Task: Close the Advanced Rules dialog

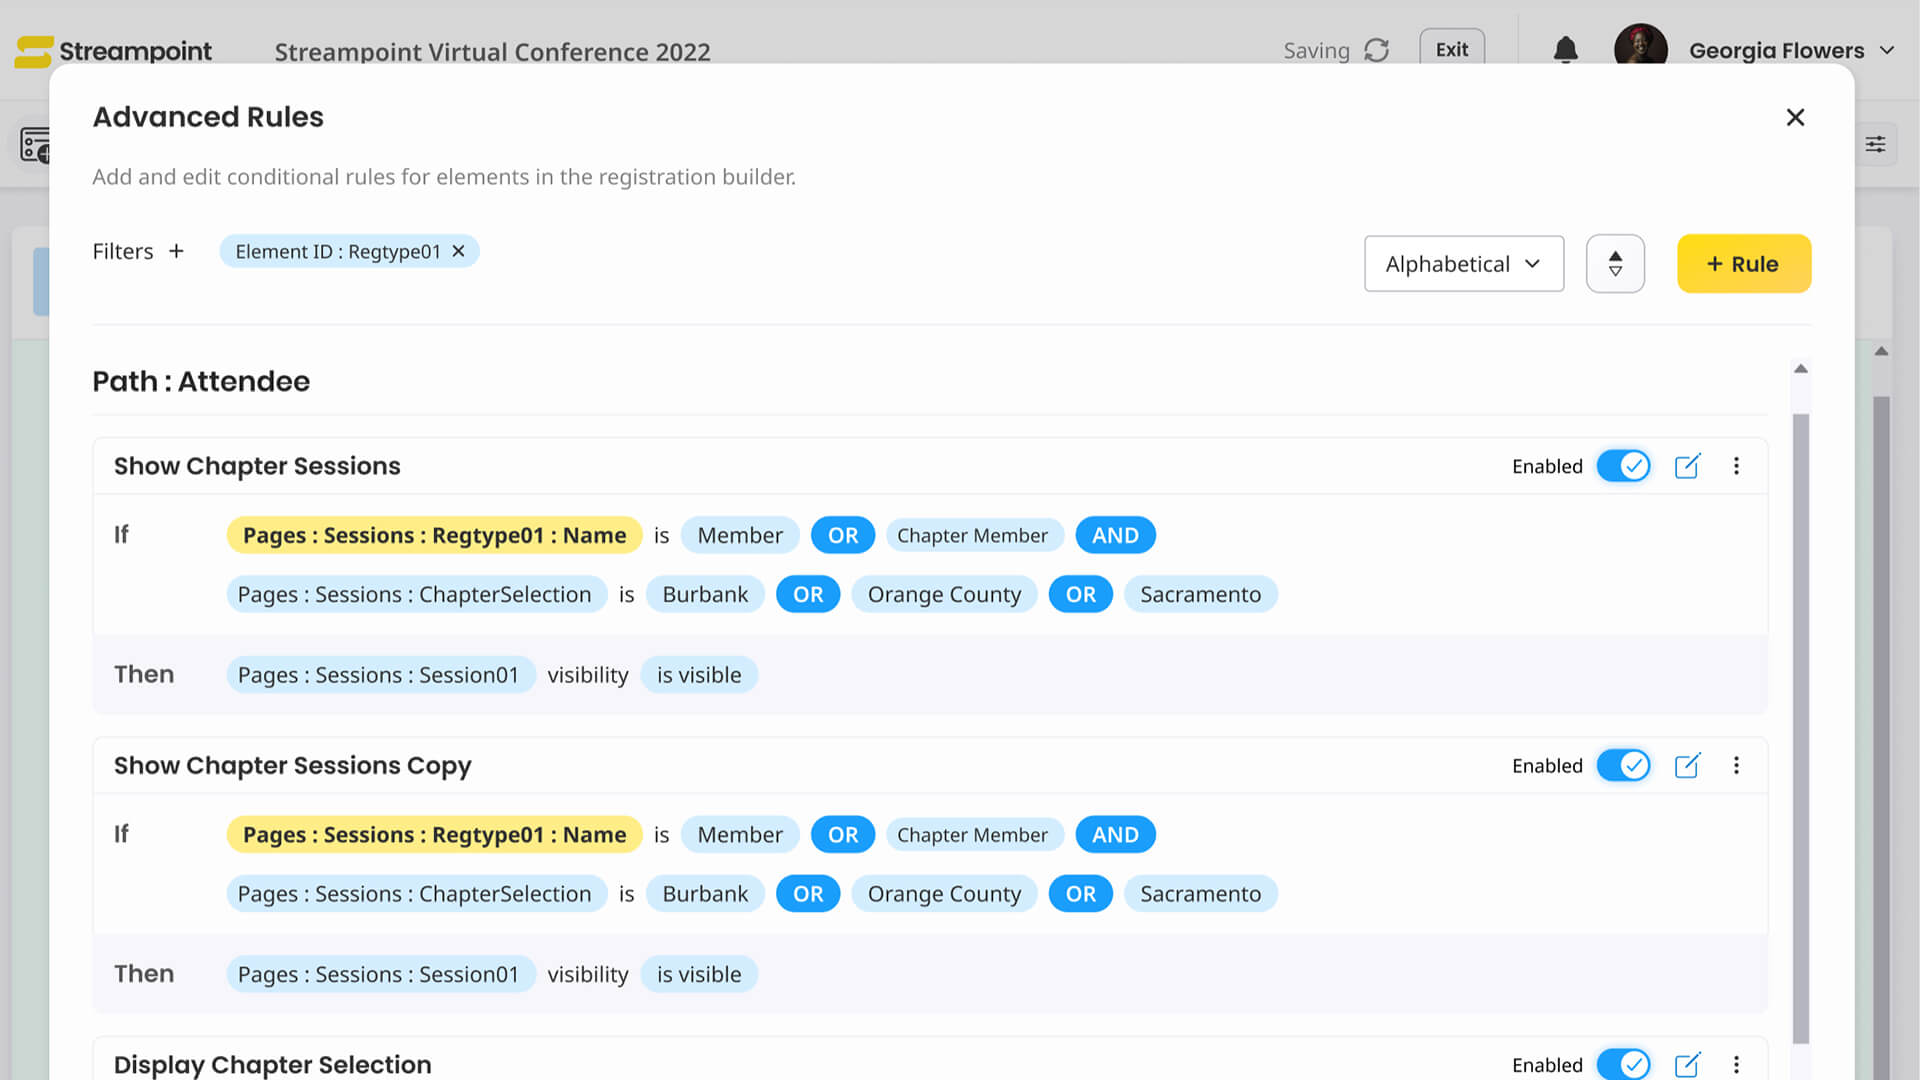Action: tap(1795, 117)
